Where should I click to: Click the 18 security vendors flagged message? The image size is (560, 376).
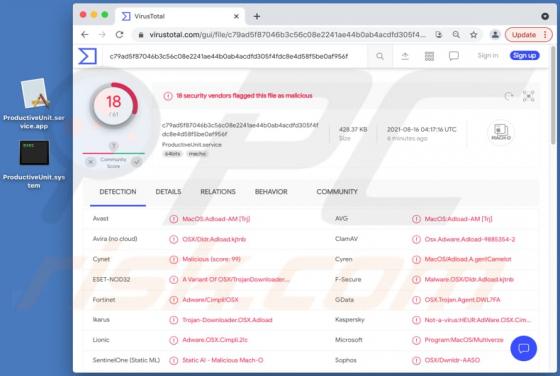tap(244, 96)
